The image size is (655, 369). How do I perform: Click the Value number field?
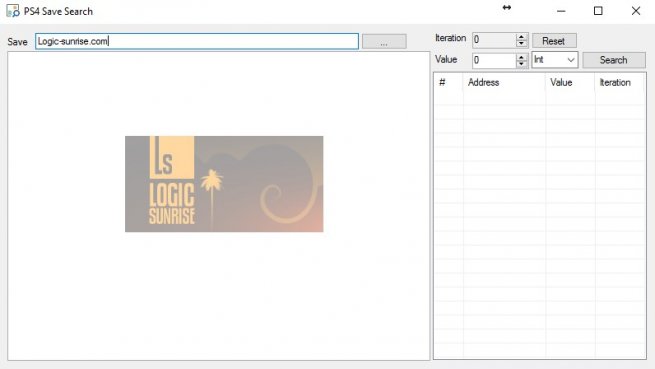click(x=494, y=60)
